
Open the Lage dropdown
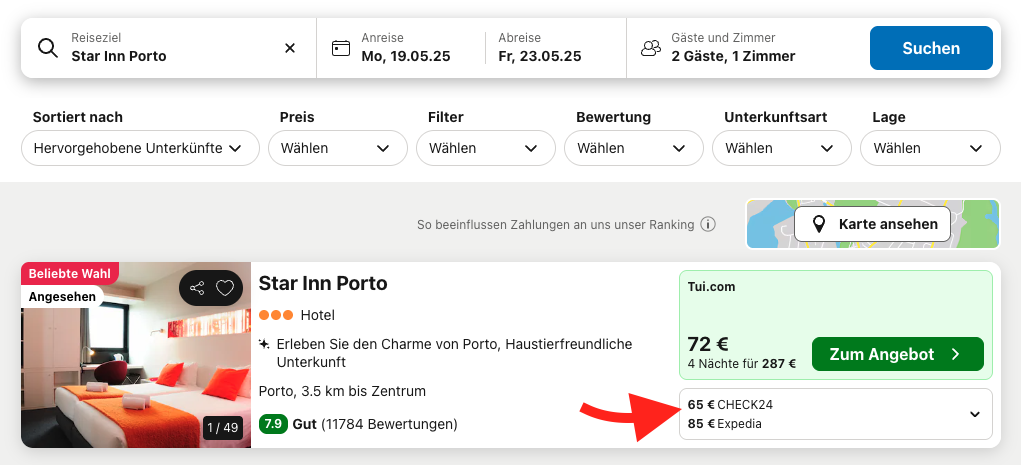coord(930,148)
